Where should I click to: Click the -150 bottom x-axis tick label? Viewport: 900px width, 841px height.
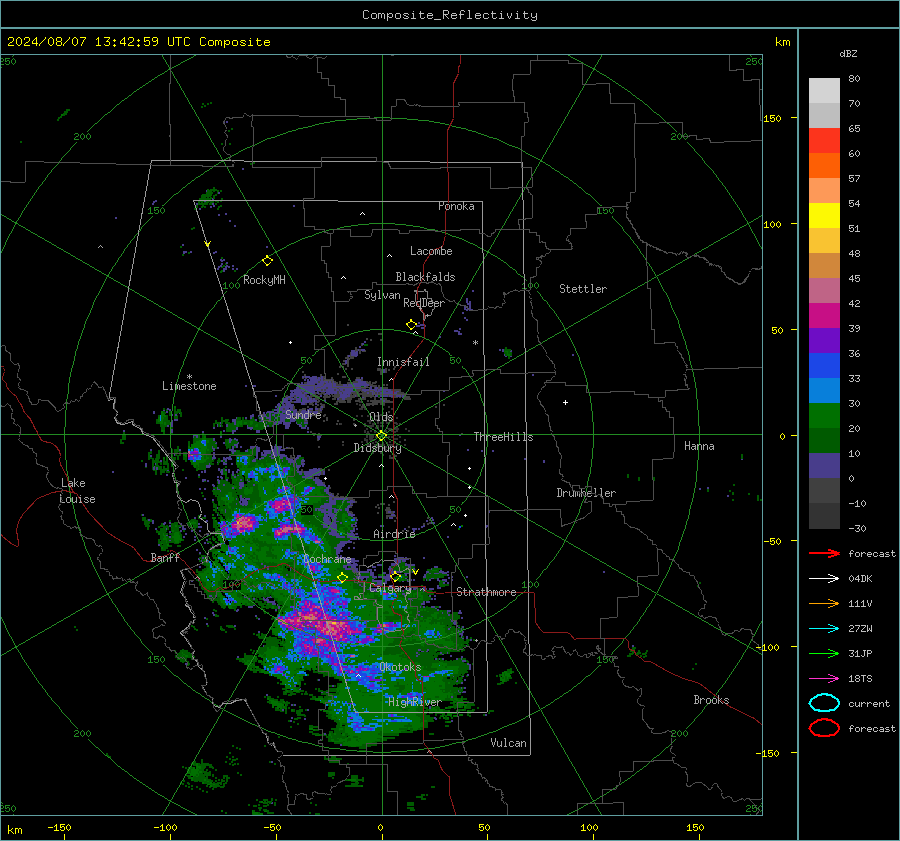point(59,827)
